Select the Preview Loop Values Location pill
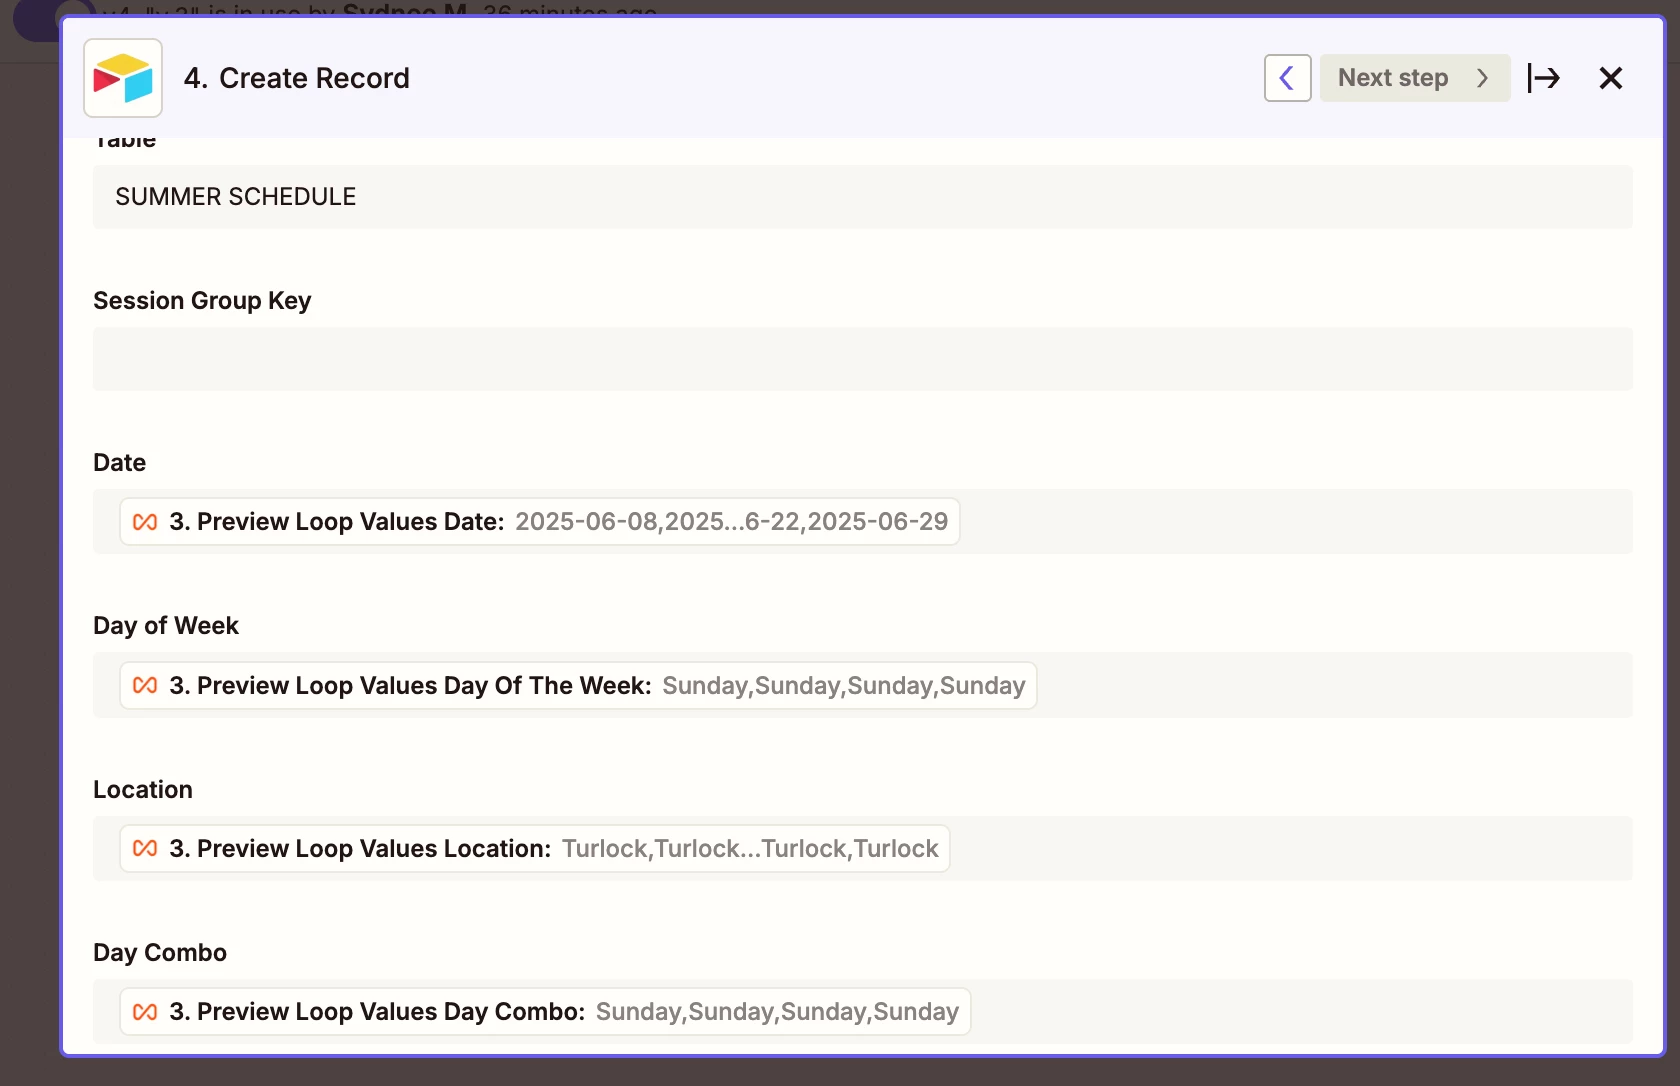1680x1086 pixels. tap(535, 849)
